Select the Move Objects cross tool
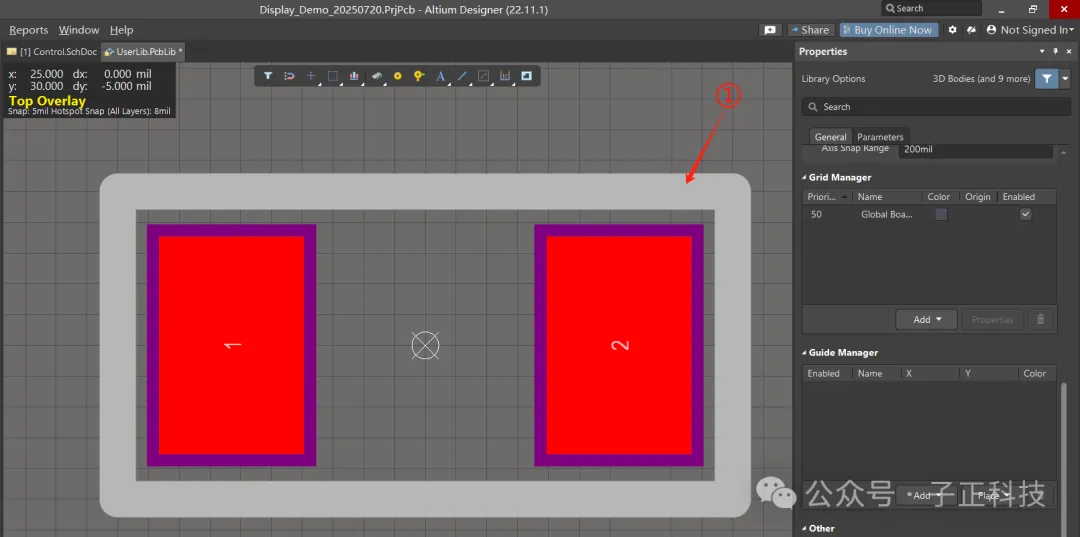This screenshot has width=1080, height=537. pyautogui.click(x=311, y=76)
